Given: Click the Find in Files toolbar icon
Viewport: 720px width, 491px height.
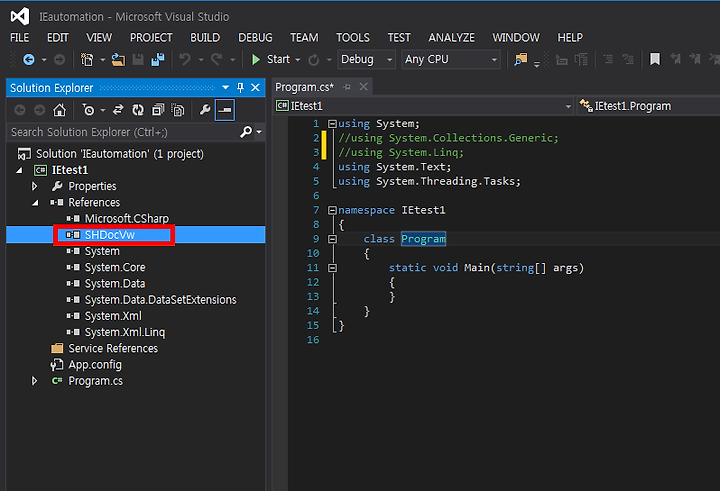Looking at the screenshot, I should tap(521, 59).
